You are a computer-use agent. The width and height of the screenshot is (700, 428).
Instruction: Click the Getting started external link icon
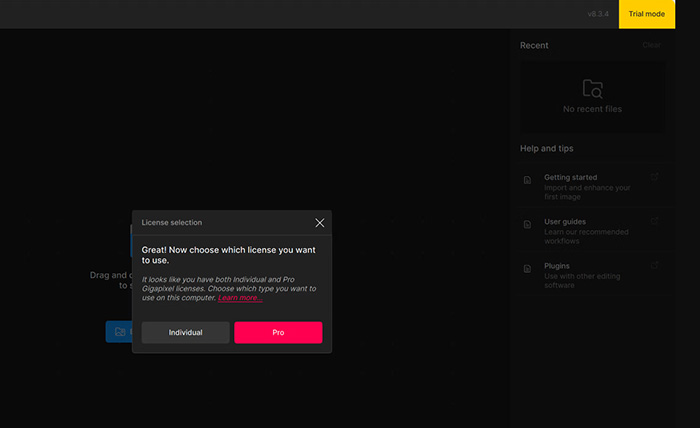[x=654, y=177]
